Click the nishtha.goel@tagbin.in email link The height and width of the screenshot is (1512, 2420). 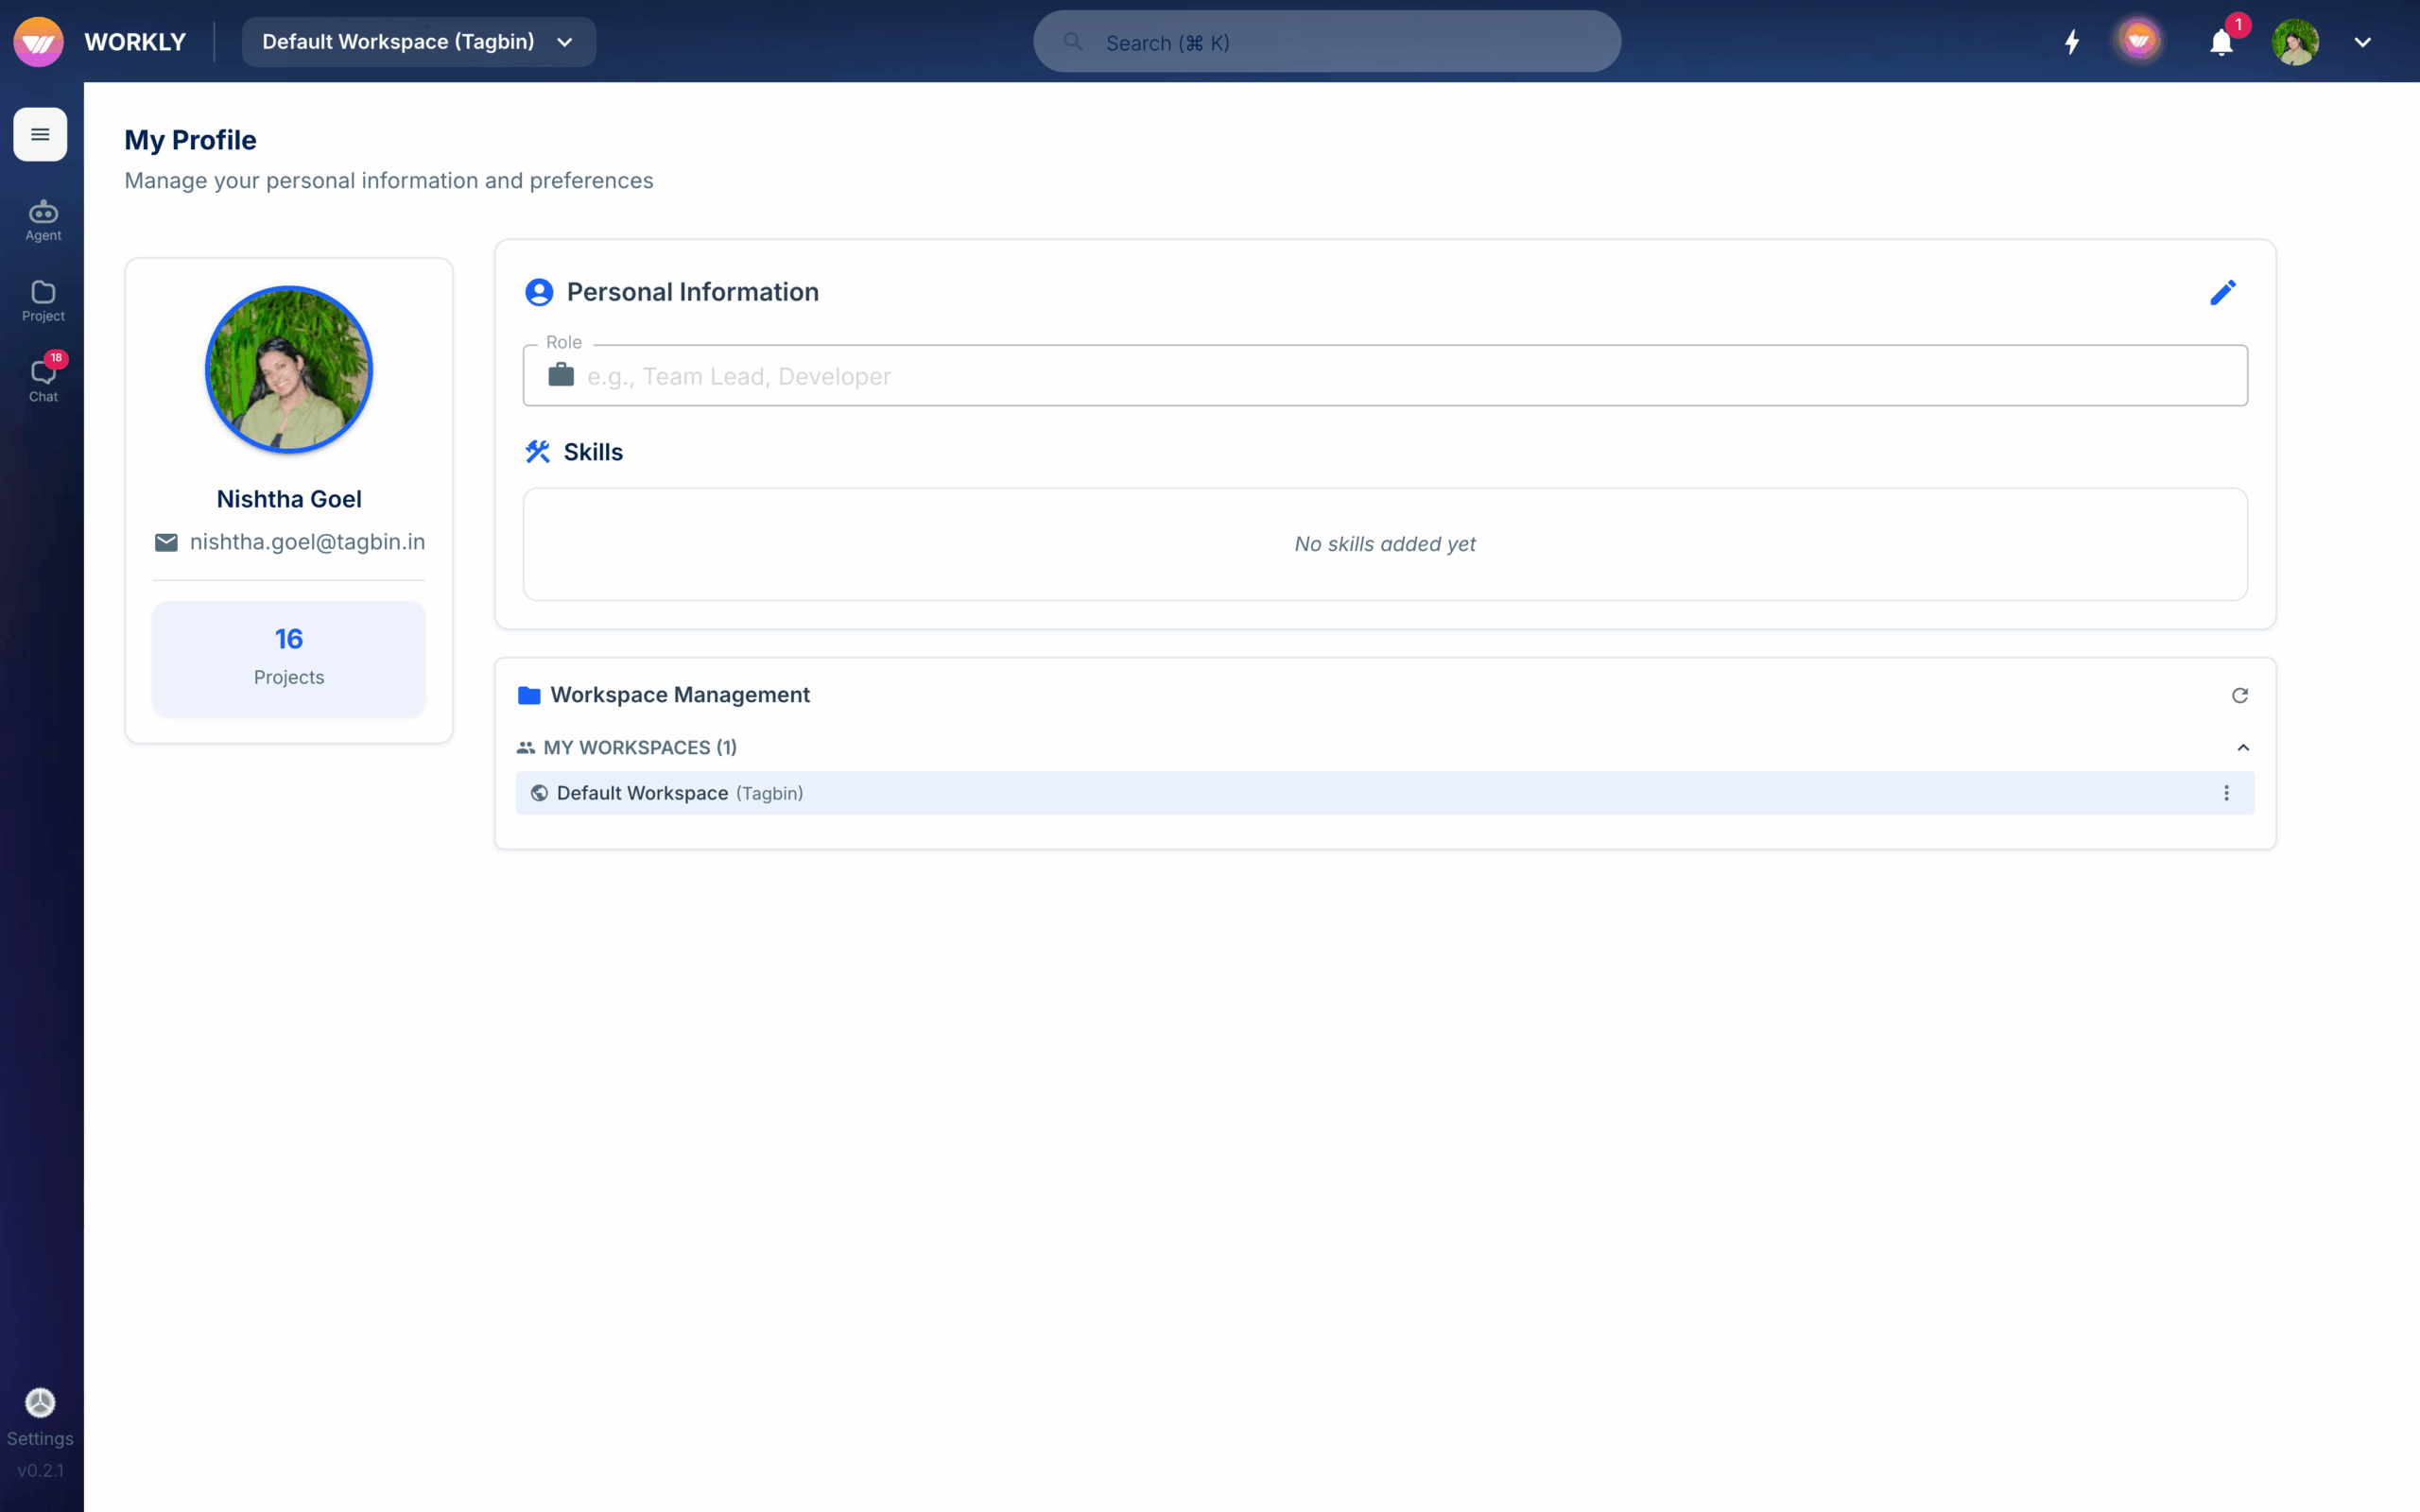(308, 541)
